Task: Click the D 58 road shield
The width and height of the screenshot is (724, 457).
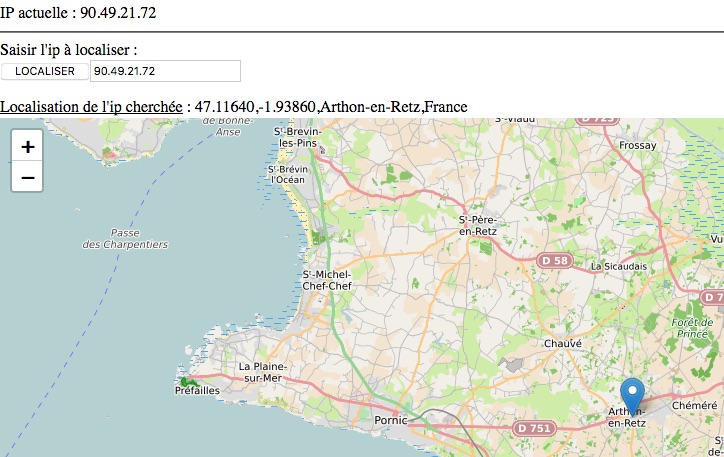Action: pyautogui.click(x=556, y=261)
